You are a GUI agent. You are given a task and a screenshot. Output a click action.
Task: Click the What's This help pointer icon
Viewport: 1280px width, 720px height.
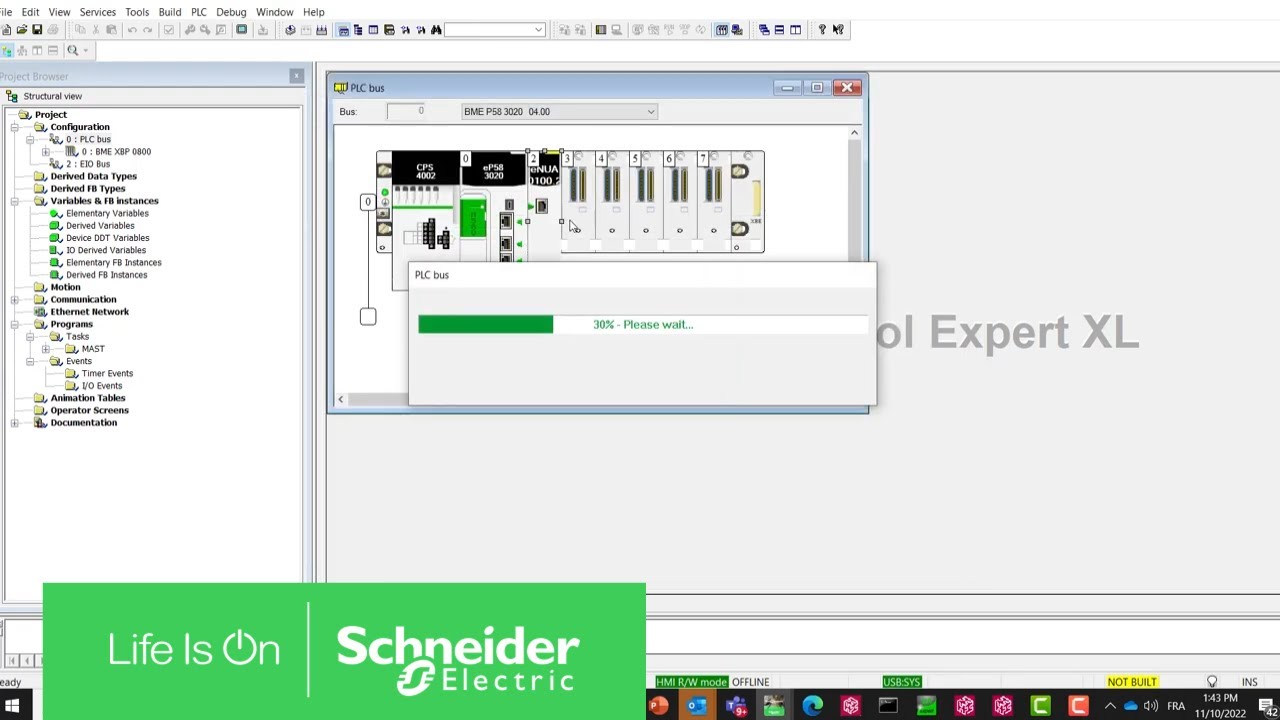pyautogui.click(x=838, y=30)
